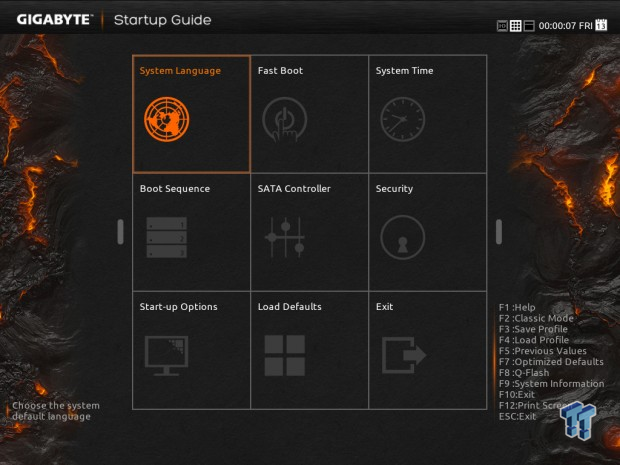
Task: Switch to the window-style view-mode icon
Action: tap(529, 26)
